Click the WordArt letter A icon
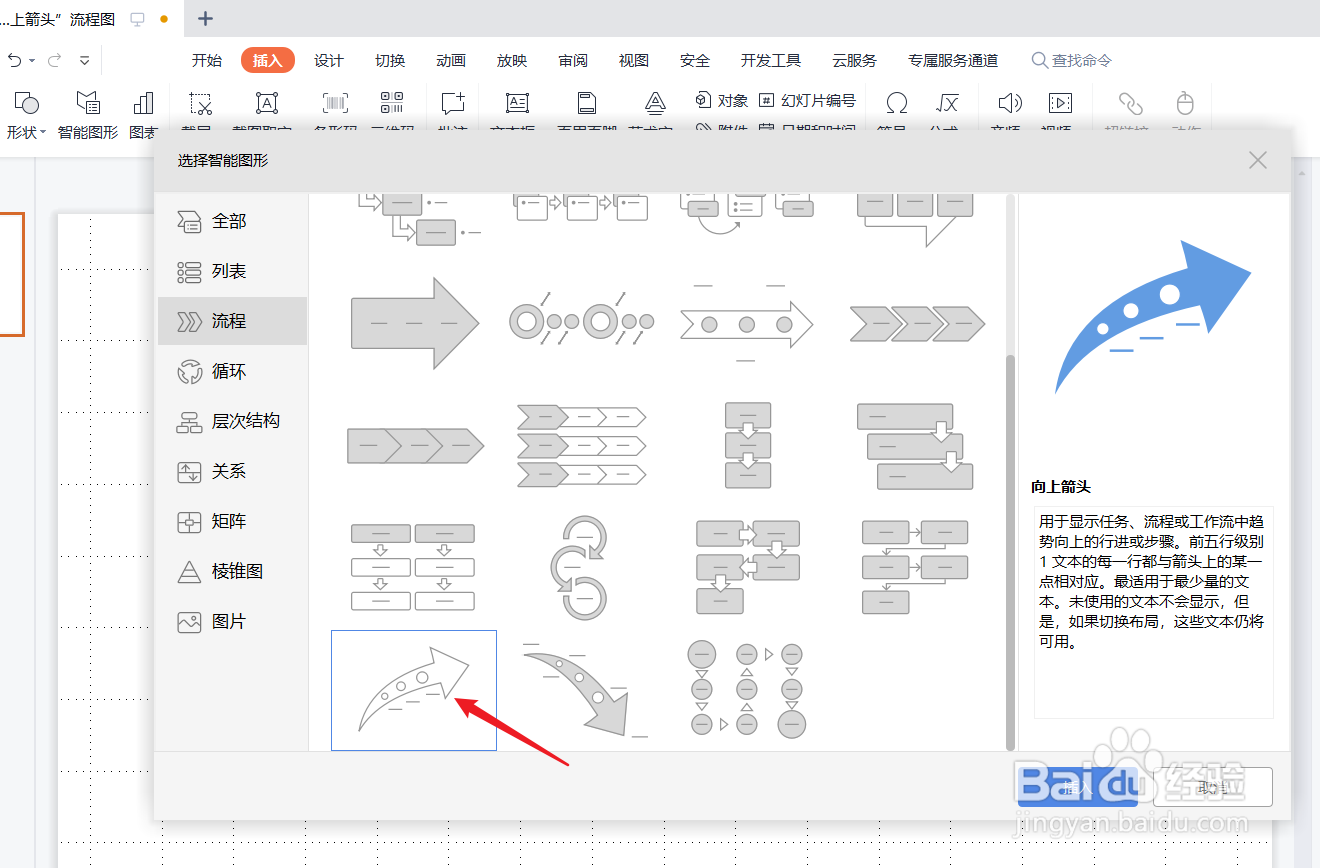 [x=655, y=102]
